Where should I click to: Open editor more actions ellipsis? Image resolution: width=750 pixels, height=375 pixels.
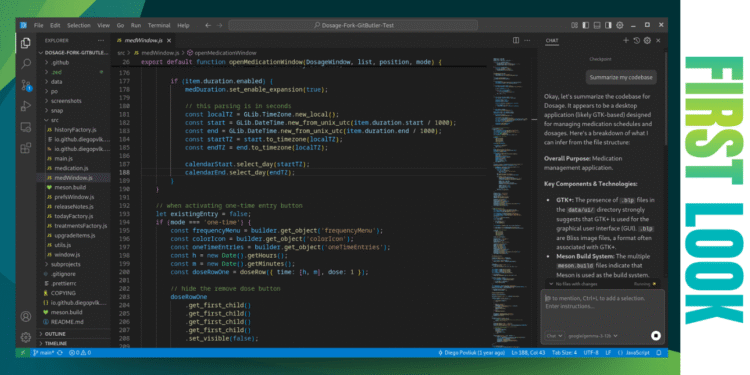pyautogui.click(x=527, y=41)
